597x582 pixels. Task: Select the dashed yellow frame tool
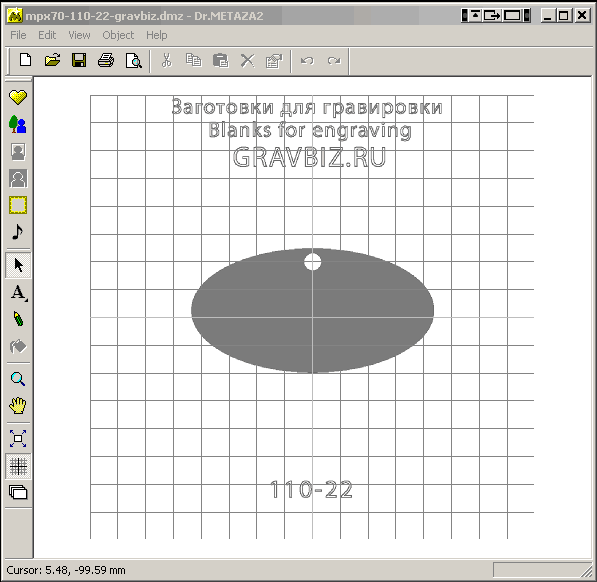18,205
